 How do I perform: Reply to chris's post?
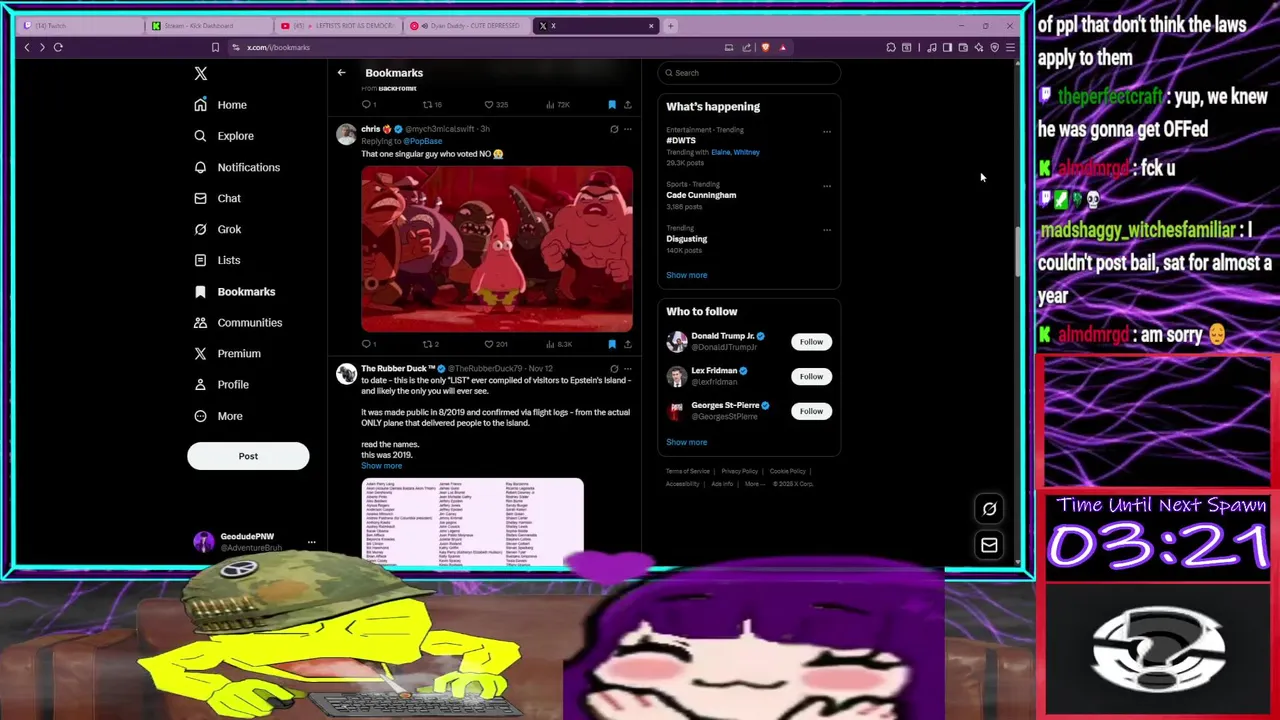coord(368,344)
